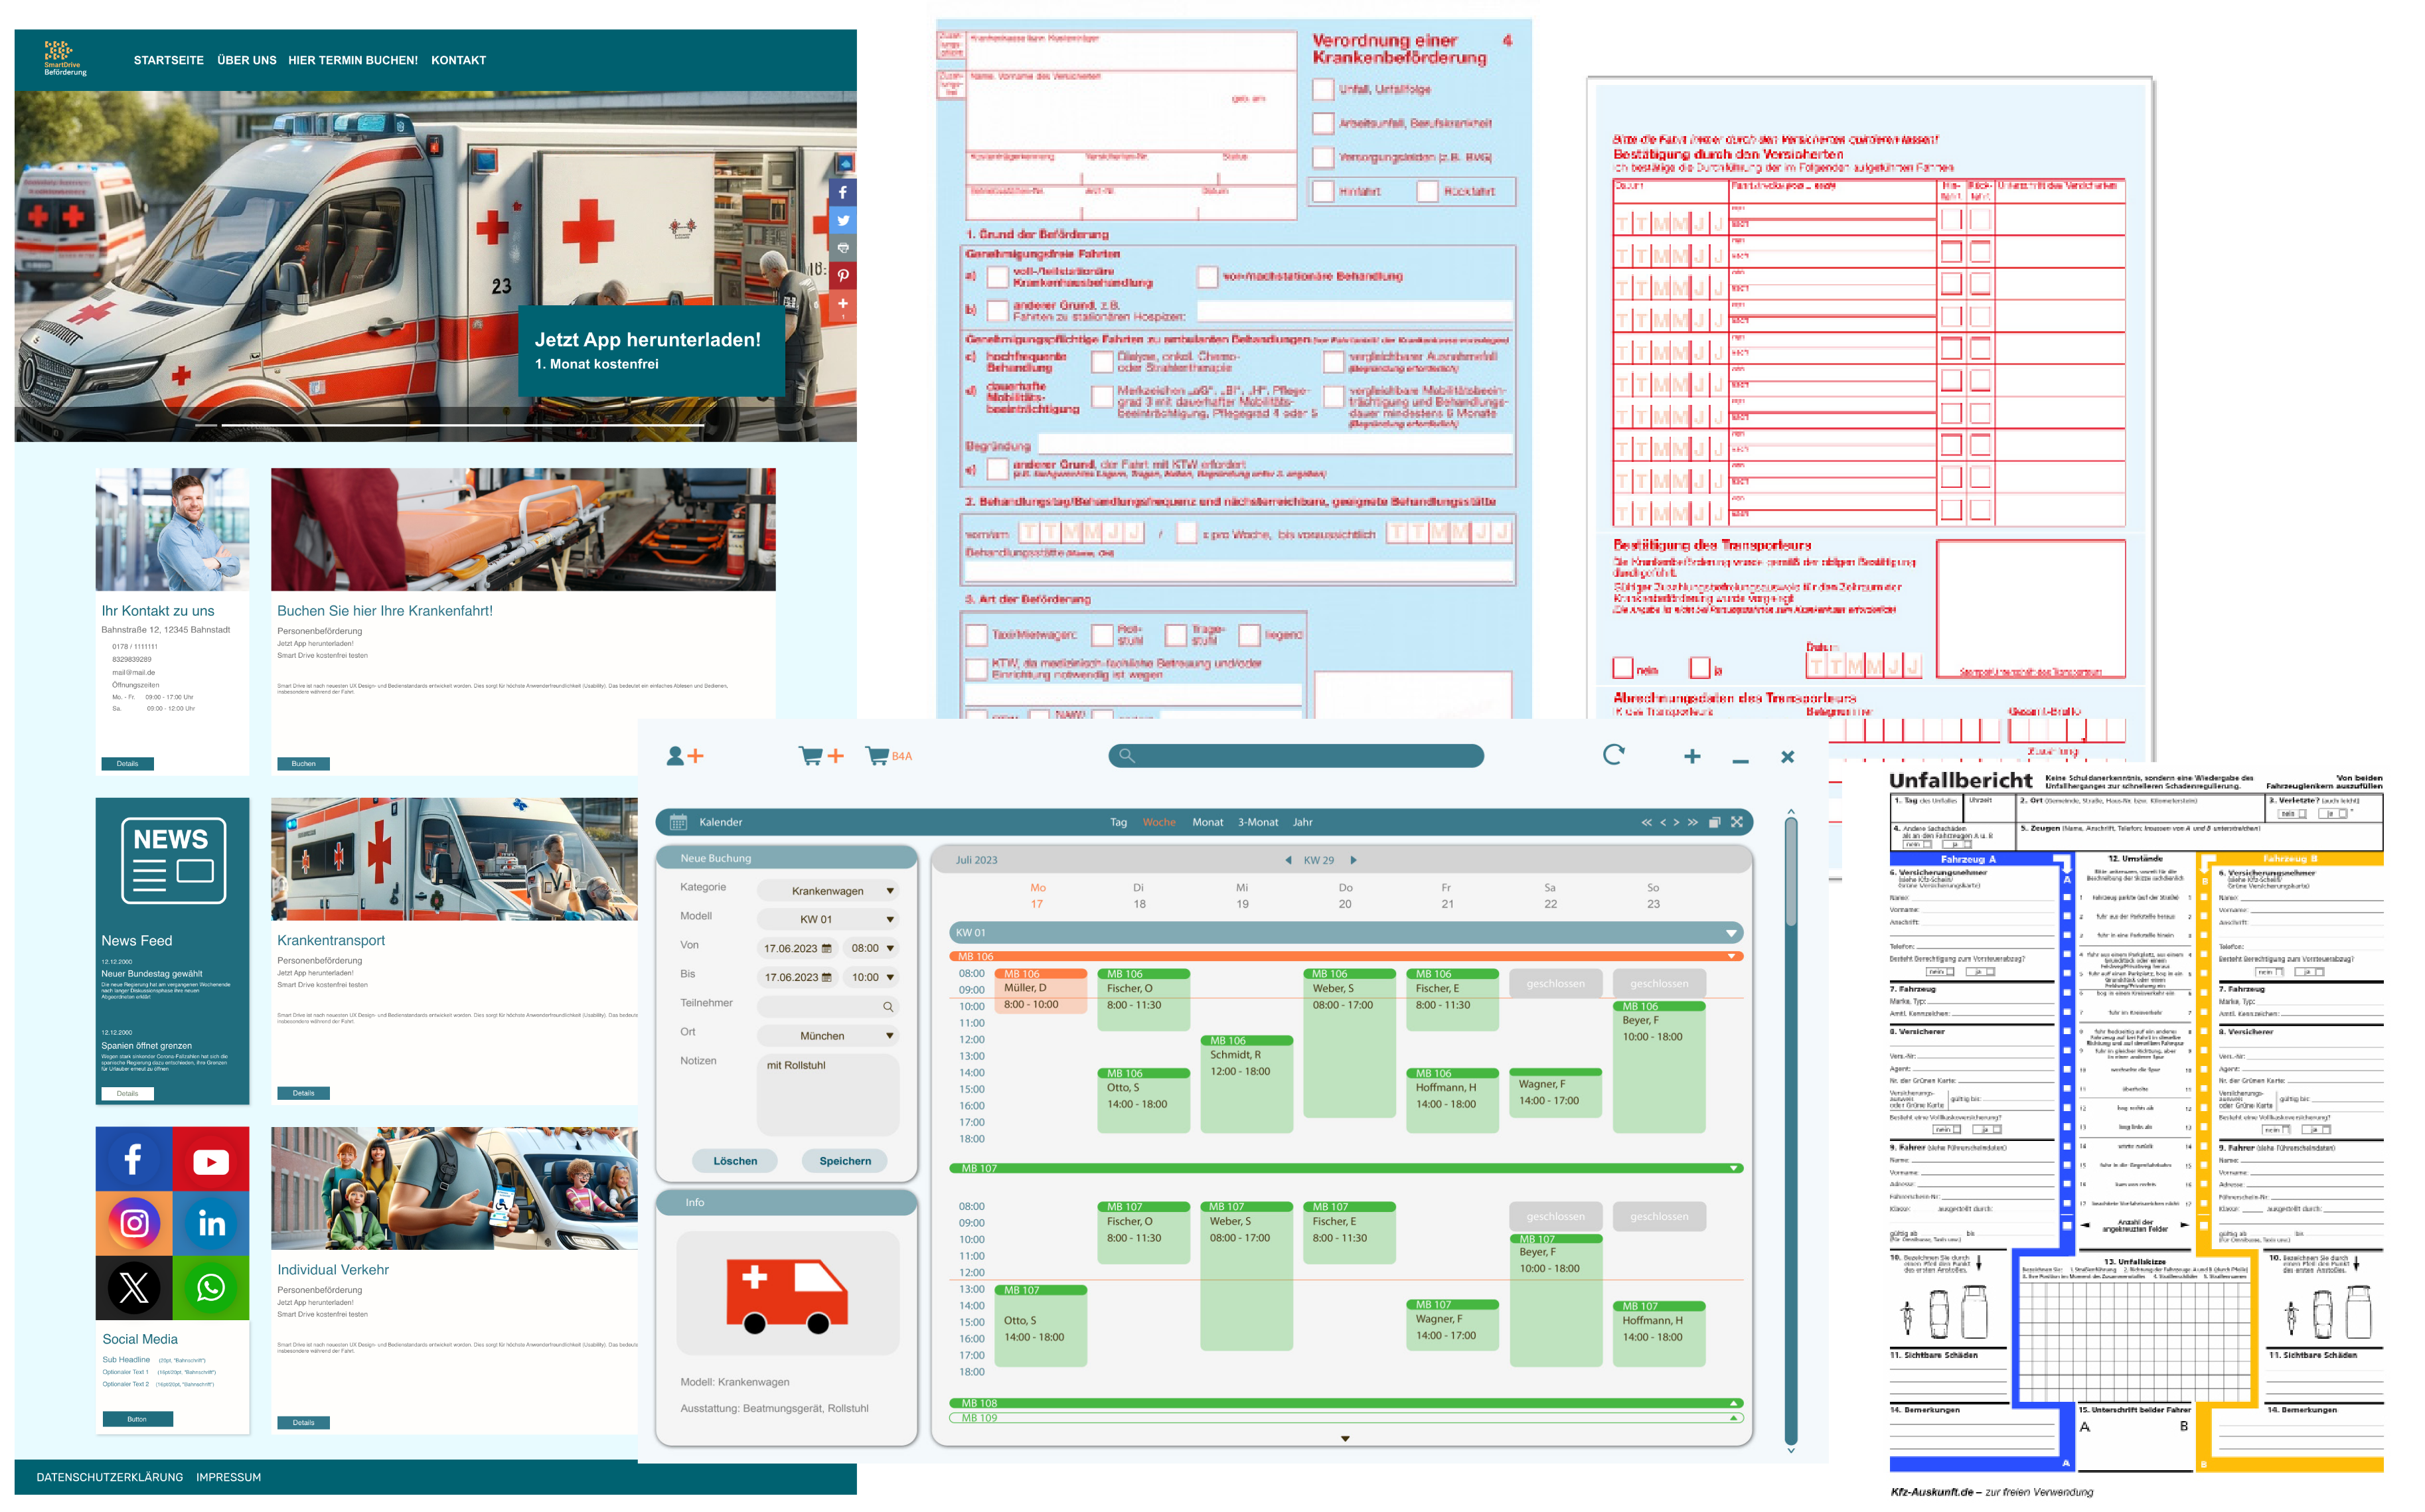
Task: Click the Pinterest share icon
Action: click(x=843, y=275)
